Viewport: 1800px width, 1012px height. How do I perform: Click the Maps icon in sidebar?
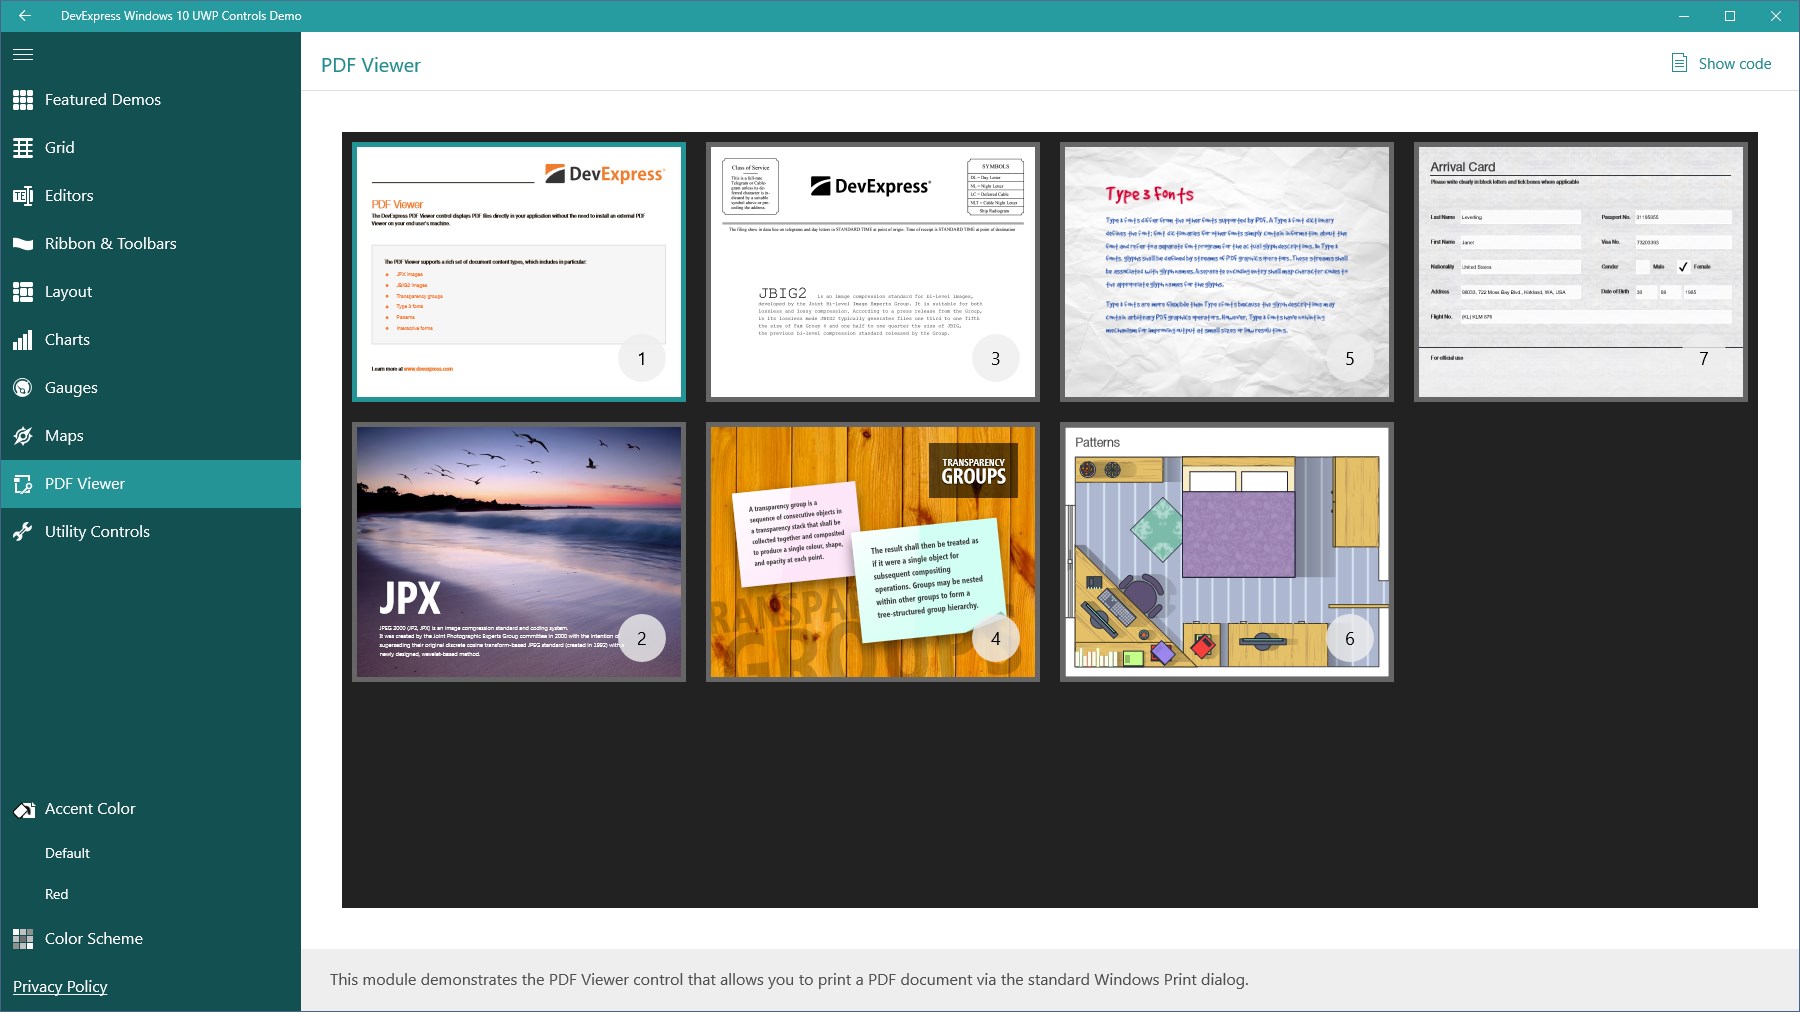[x=23, y=436]
